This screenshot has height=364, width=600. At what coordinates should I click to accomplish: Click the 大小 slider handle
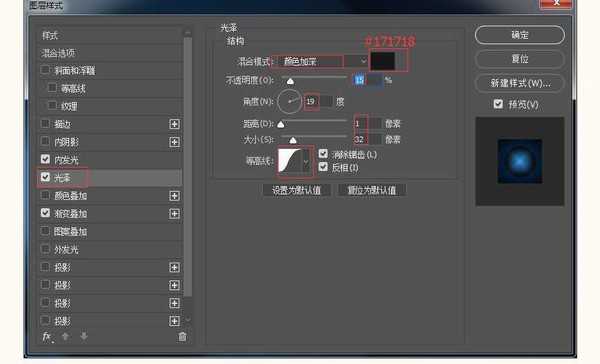pos(293,140)
